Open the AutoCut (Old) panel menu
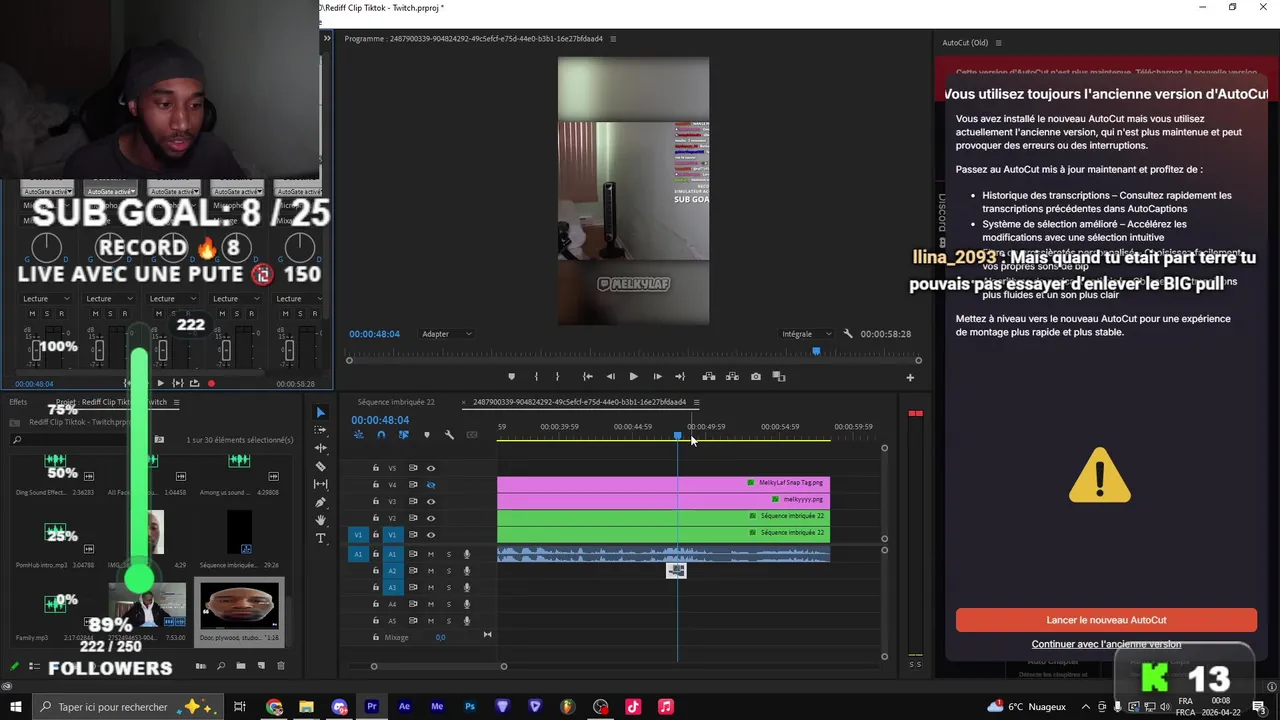The image size is (1280, 720). pyautogui.click(x=998, y=43)
